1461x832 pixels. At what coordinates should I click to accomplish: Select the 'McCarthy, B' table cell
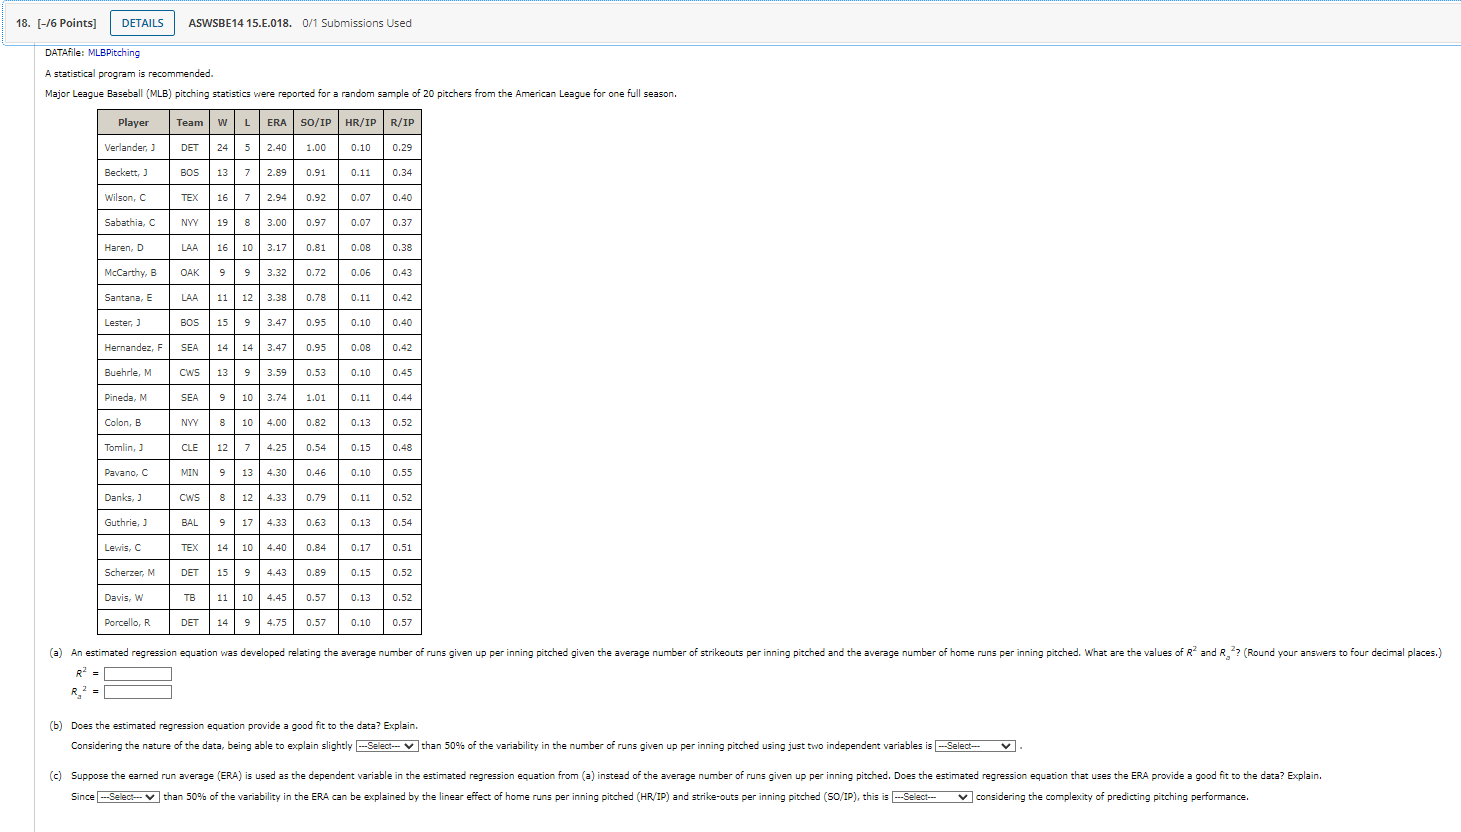click(133, 272)
